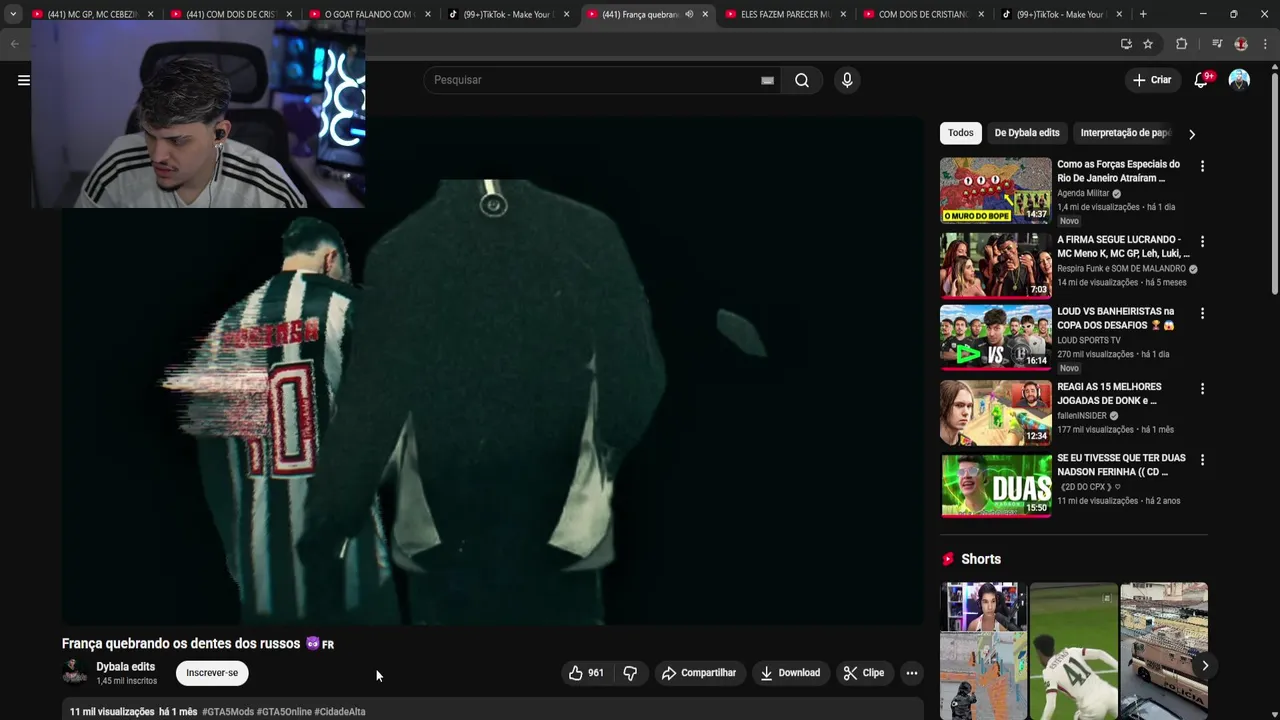Click the search magnifier button
The image size is (1280, 720).
[802, 80]
